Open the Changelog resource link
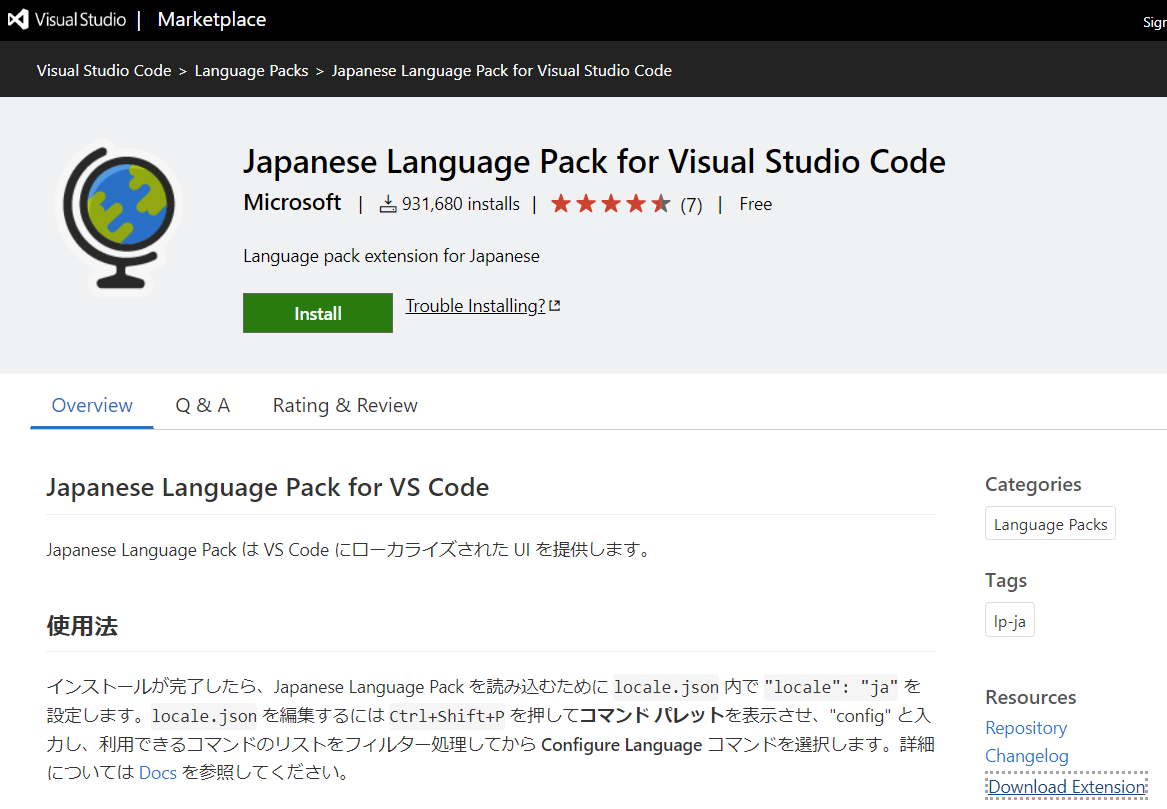 click(1026, 756)
